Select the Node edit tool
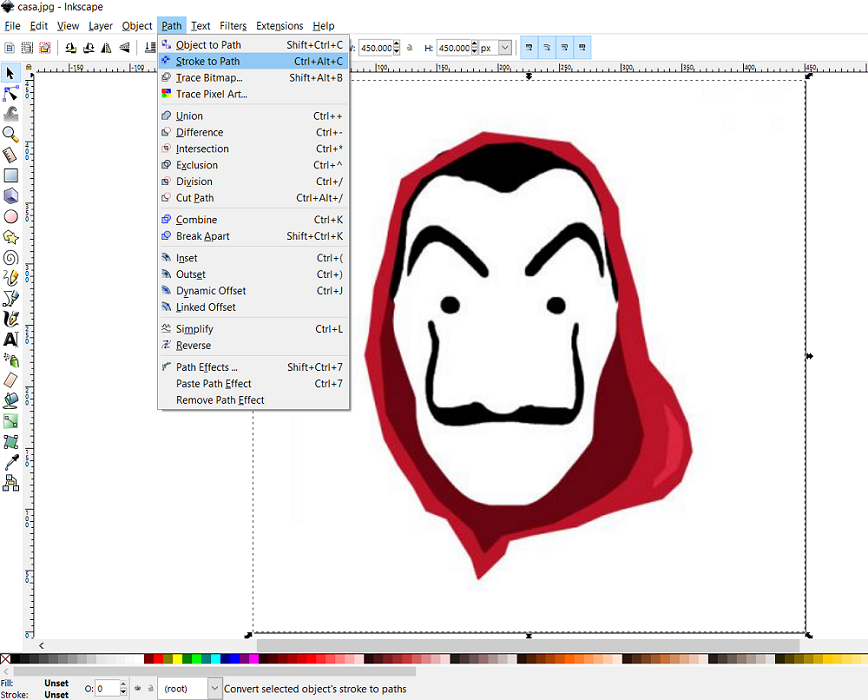Viewport: 868px width, 700px height. tap(11, 94)
